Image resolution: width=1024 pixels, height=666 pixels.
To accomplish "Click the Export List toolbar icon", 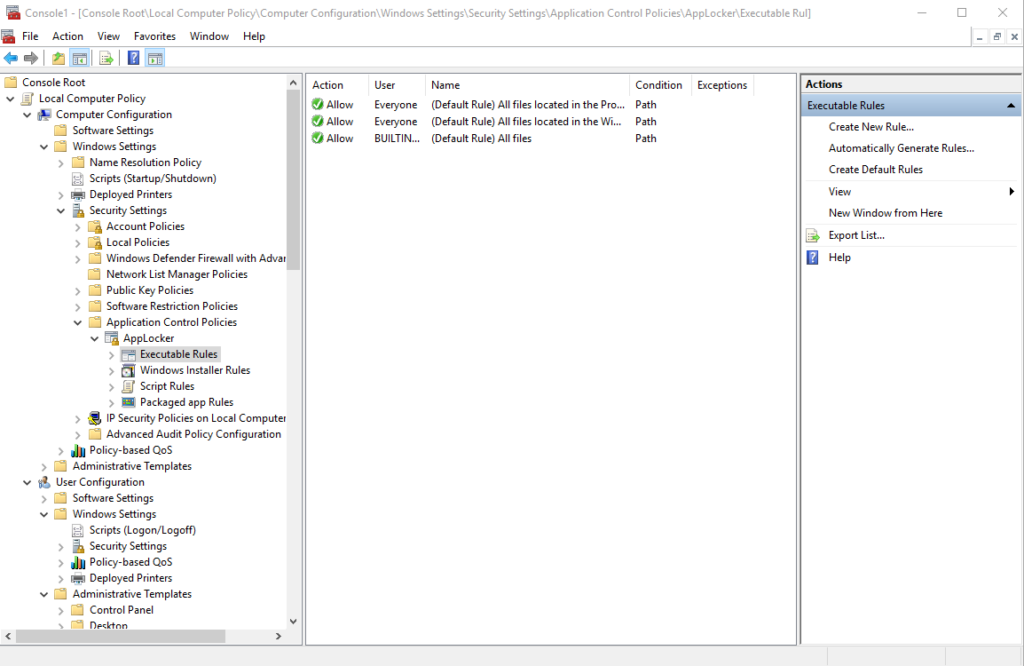I will point(106,58).
